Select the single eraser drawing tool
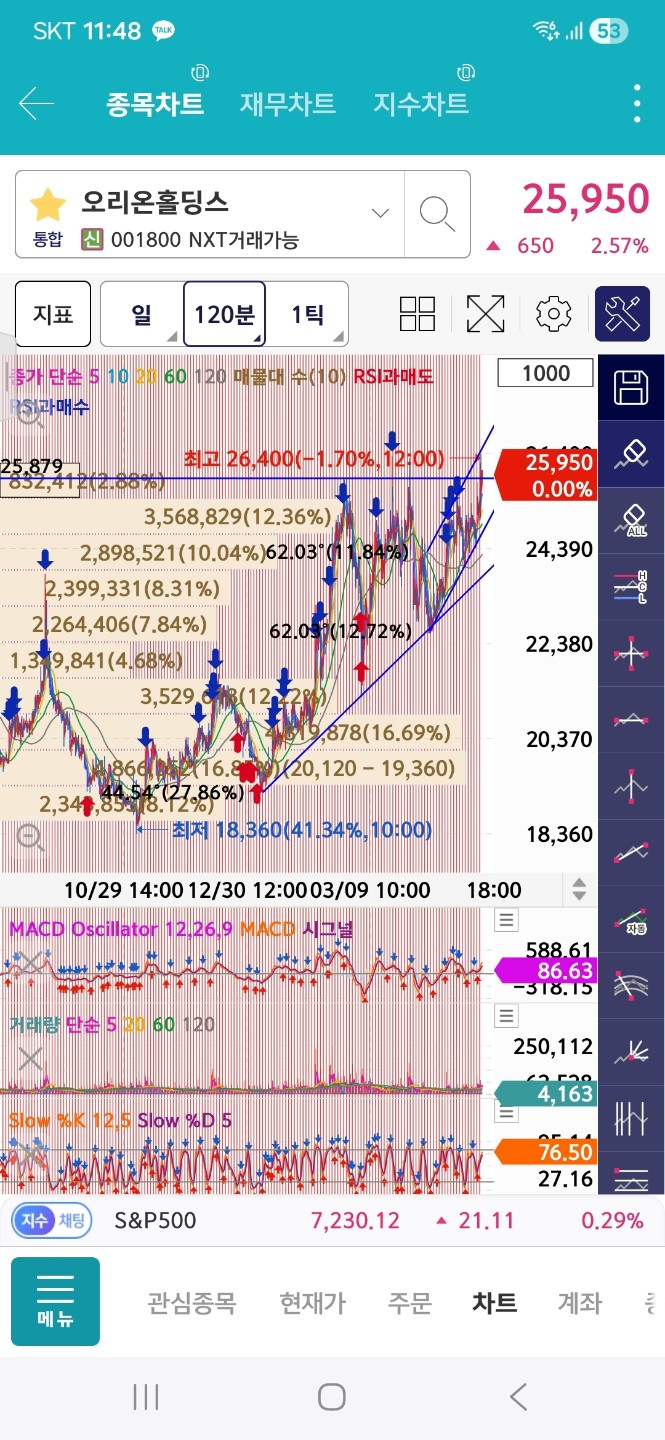Viewport: 665px width, 1440px height. [x=631, y=452]
